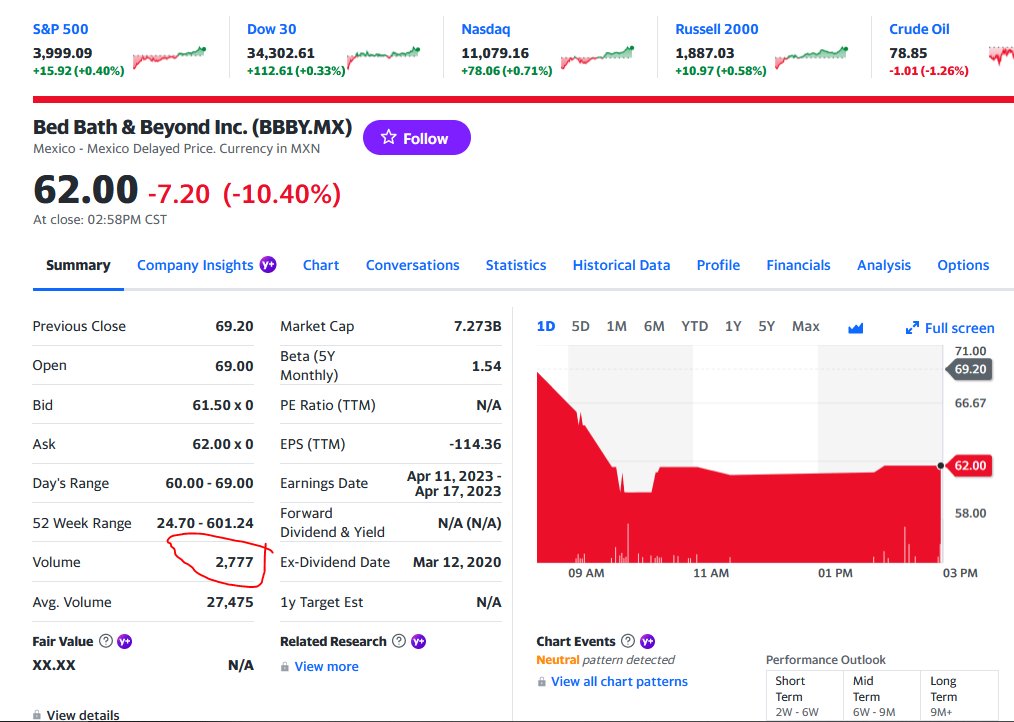Select the 1M chart range

(616, 326)
